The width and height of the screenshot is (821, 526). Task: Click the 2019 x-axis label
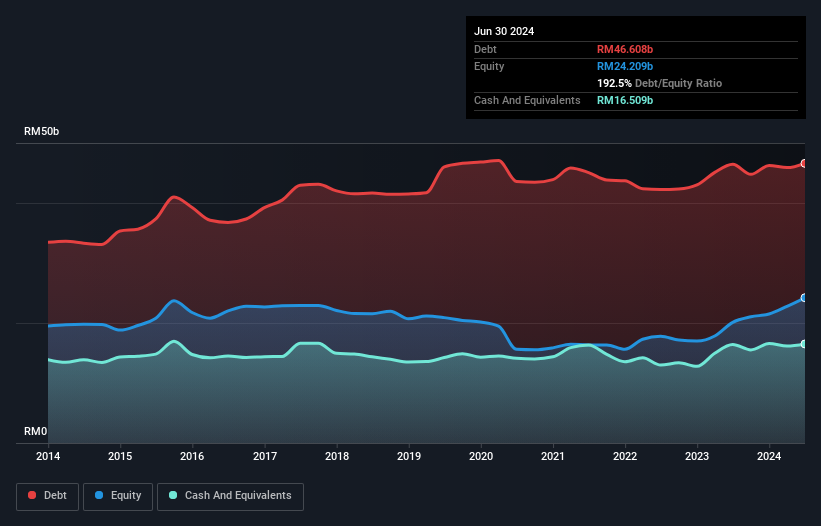click(409, 456)
